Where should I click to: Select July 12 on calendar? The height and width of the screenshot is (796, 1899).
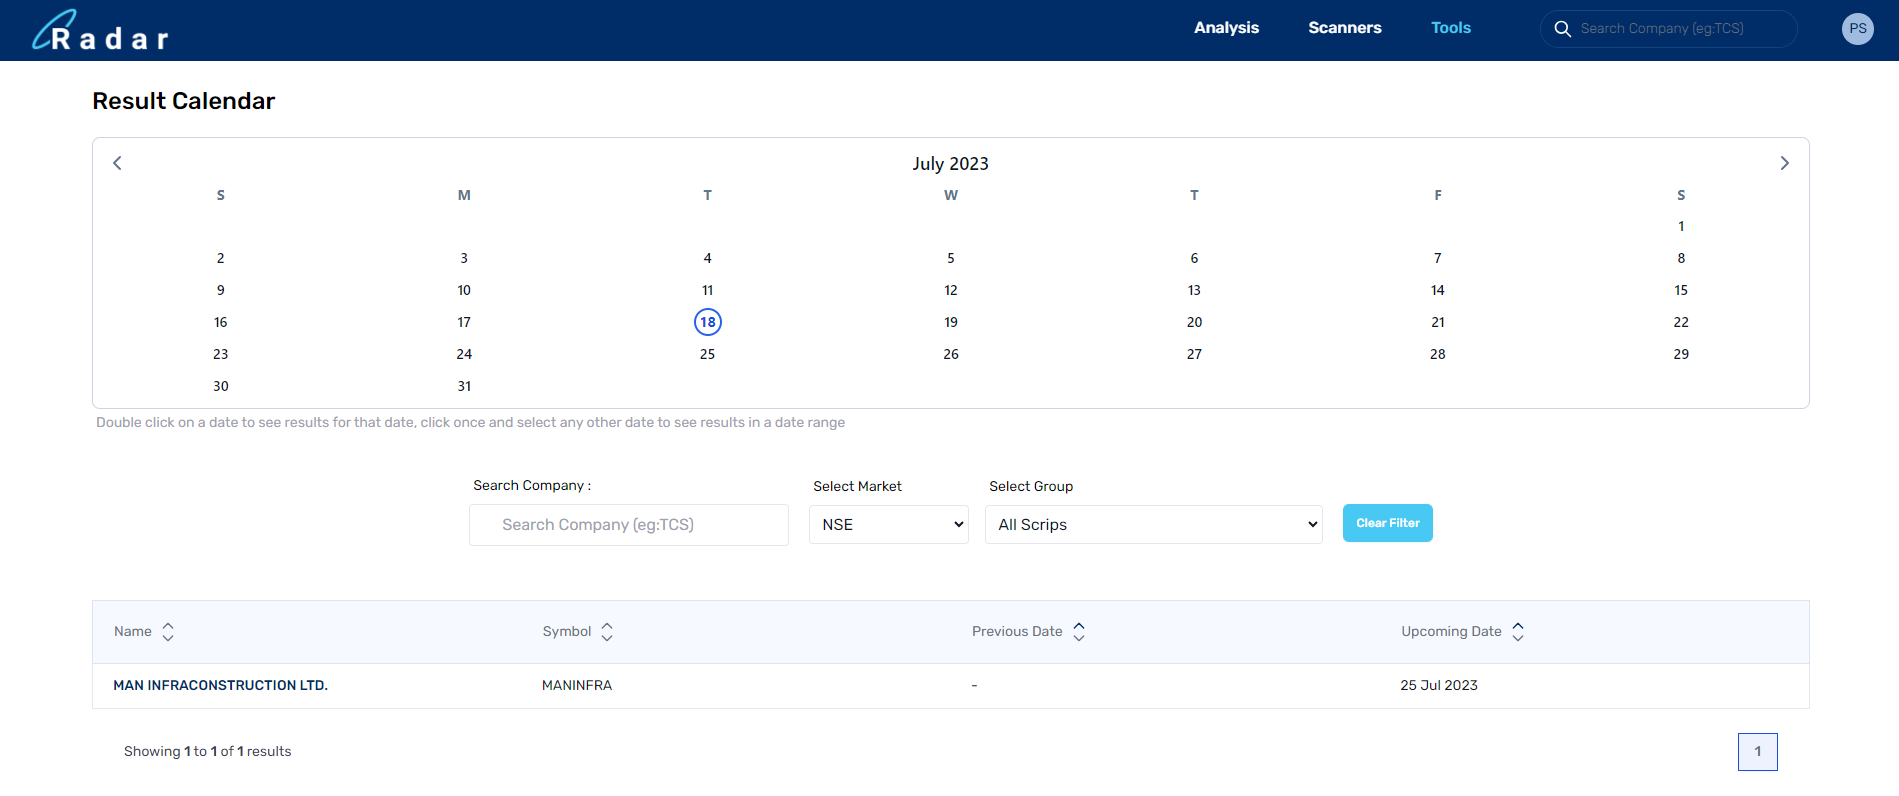tap(951, 290)
